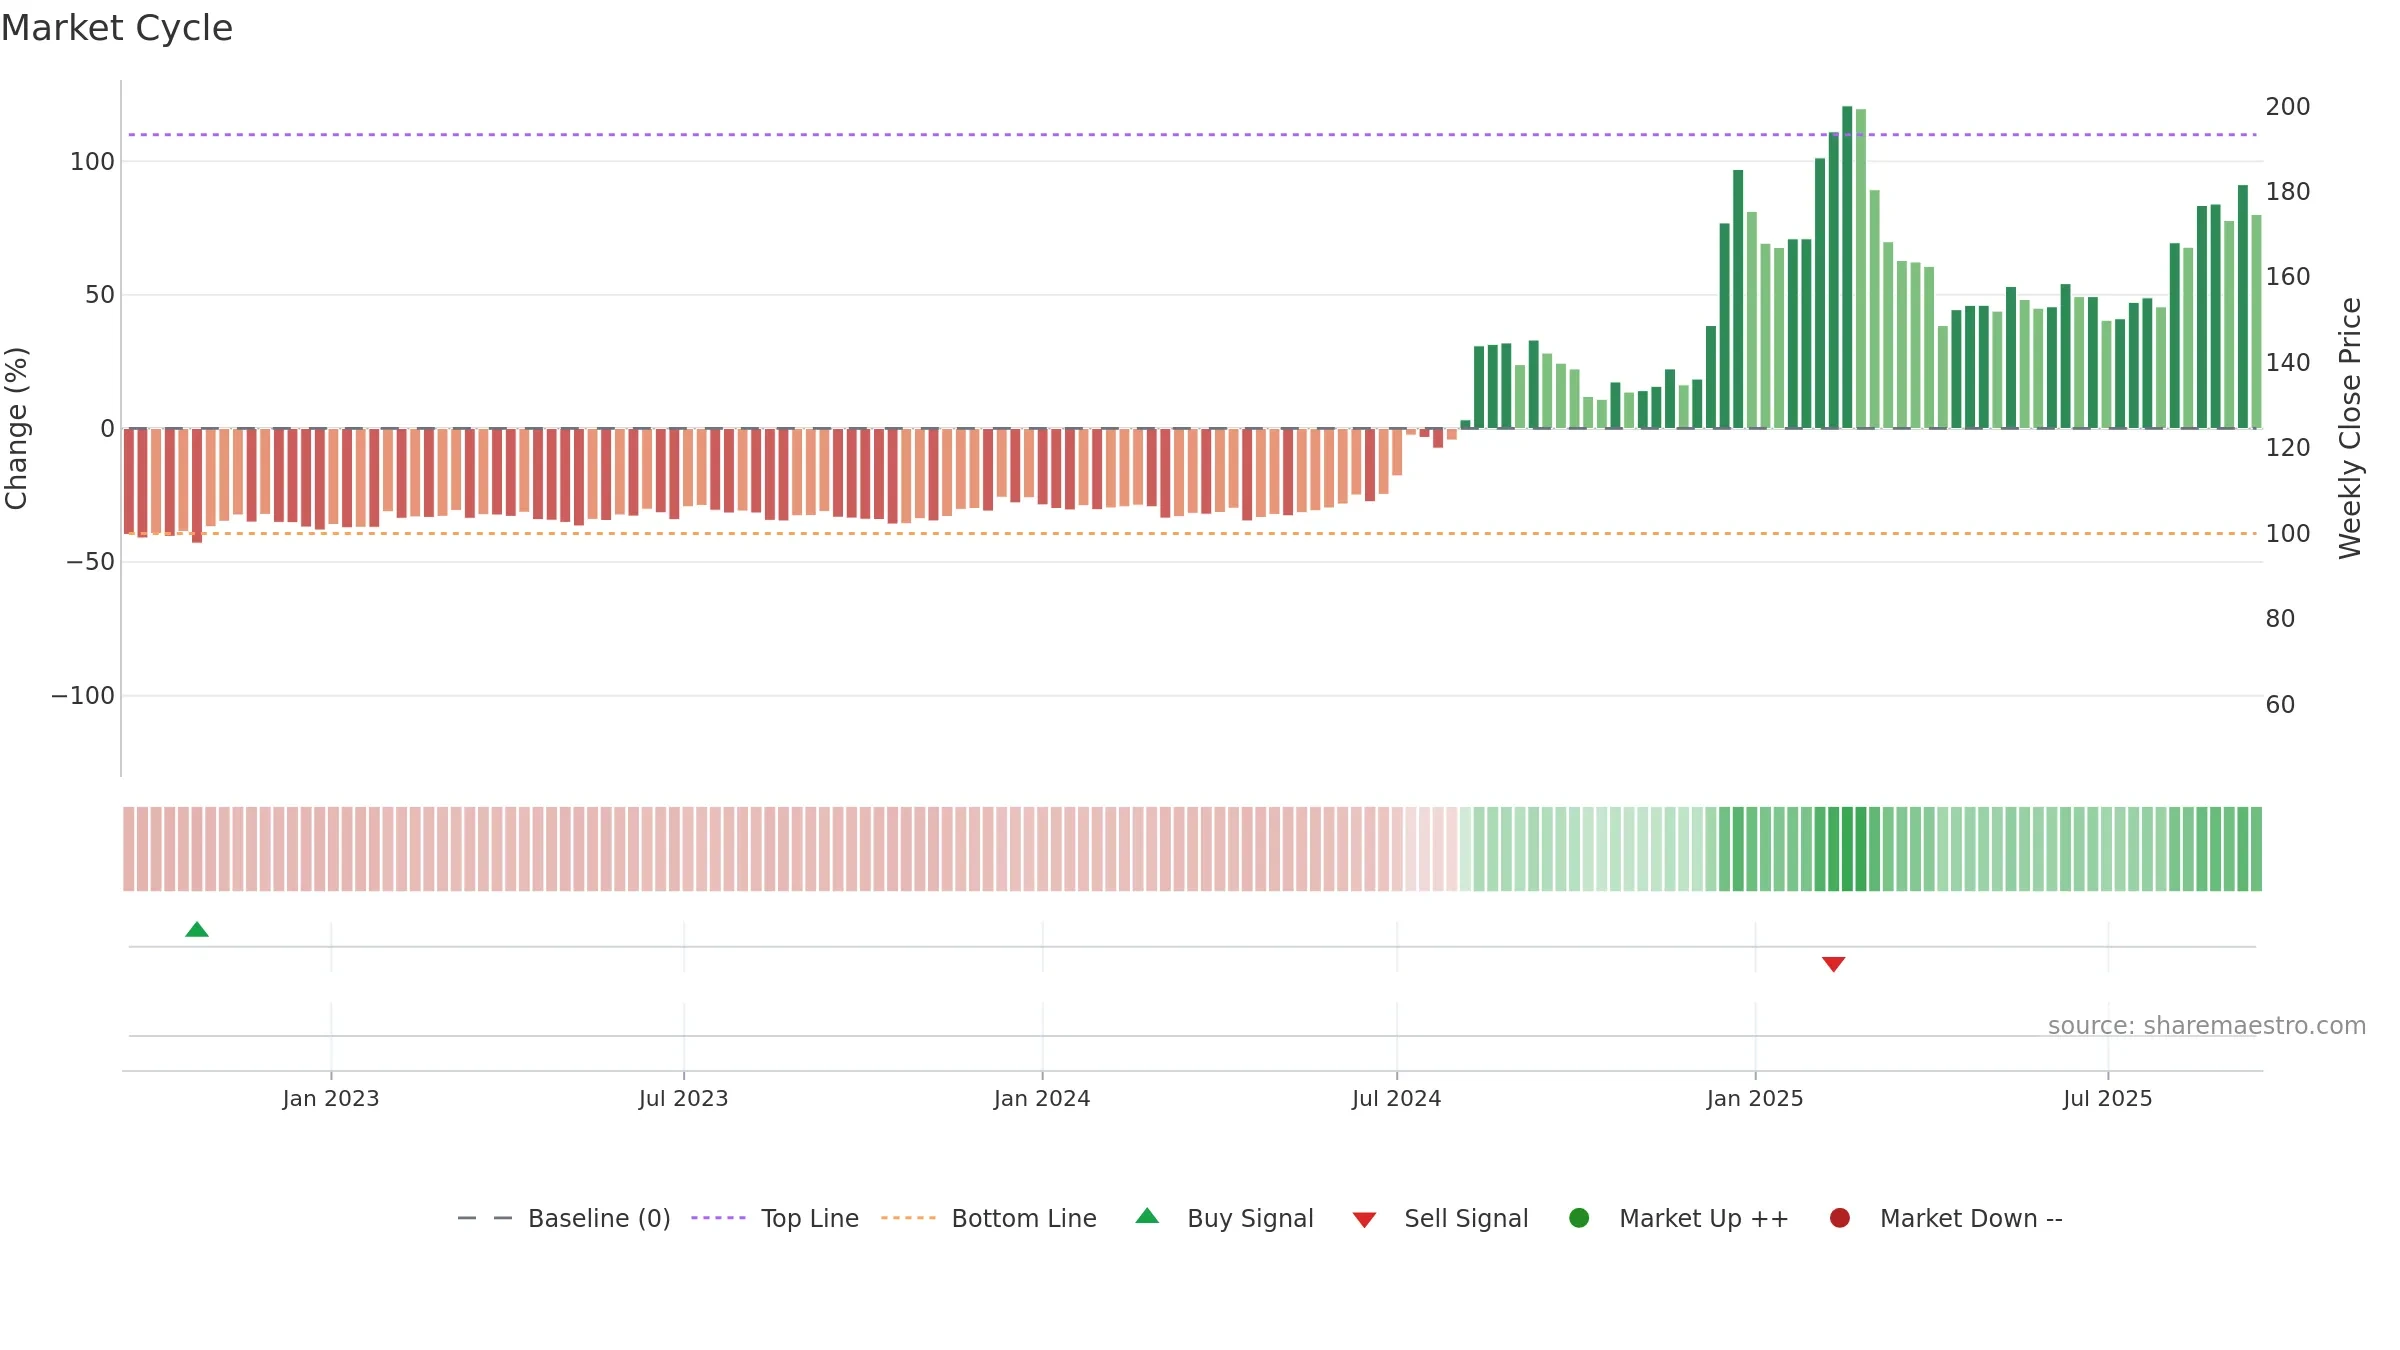Click the 180 tick on price axis
Screen dimensions: 2400x1350
[x=2288, y=192]
